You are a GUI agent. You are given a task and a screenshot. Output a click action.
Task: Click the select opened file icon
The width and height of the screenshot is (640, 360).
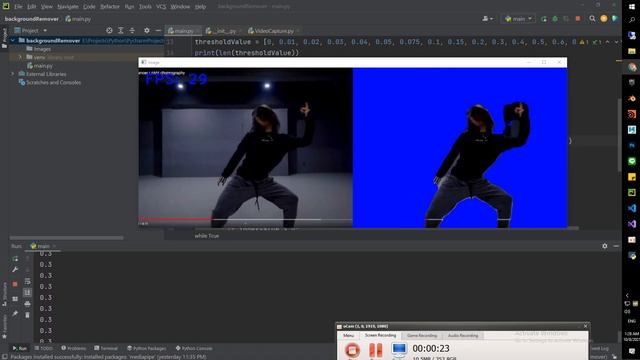coord(109,31)
